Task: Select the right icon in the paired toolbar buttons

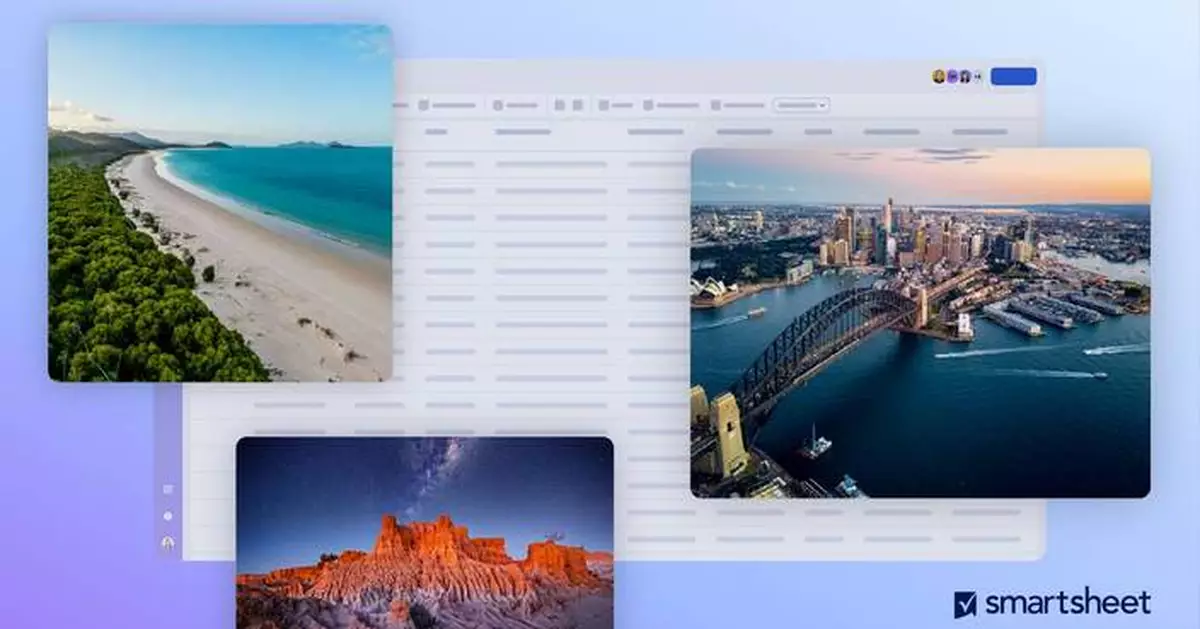Action: 579,103
